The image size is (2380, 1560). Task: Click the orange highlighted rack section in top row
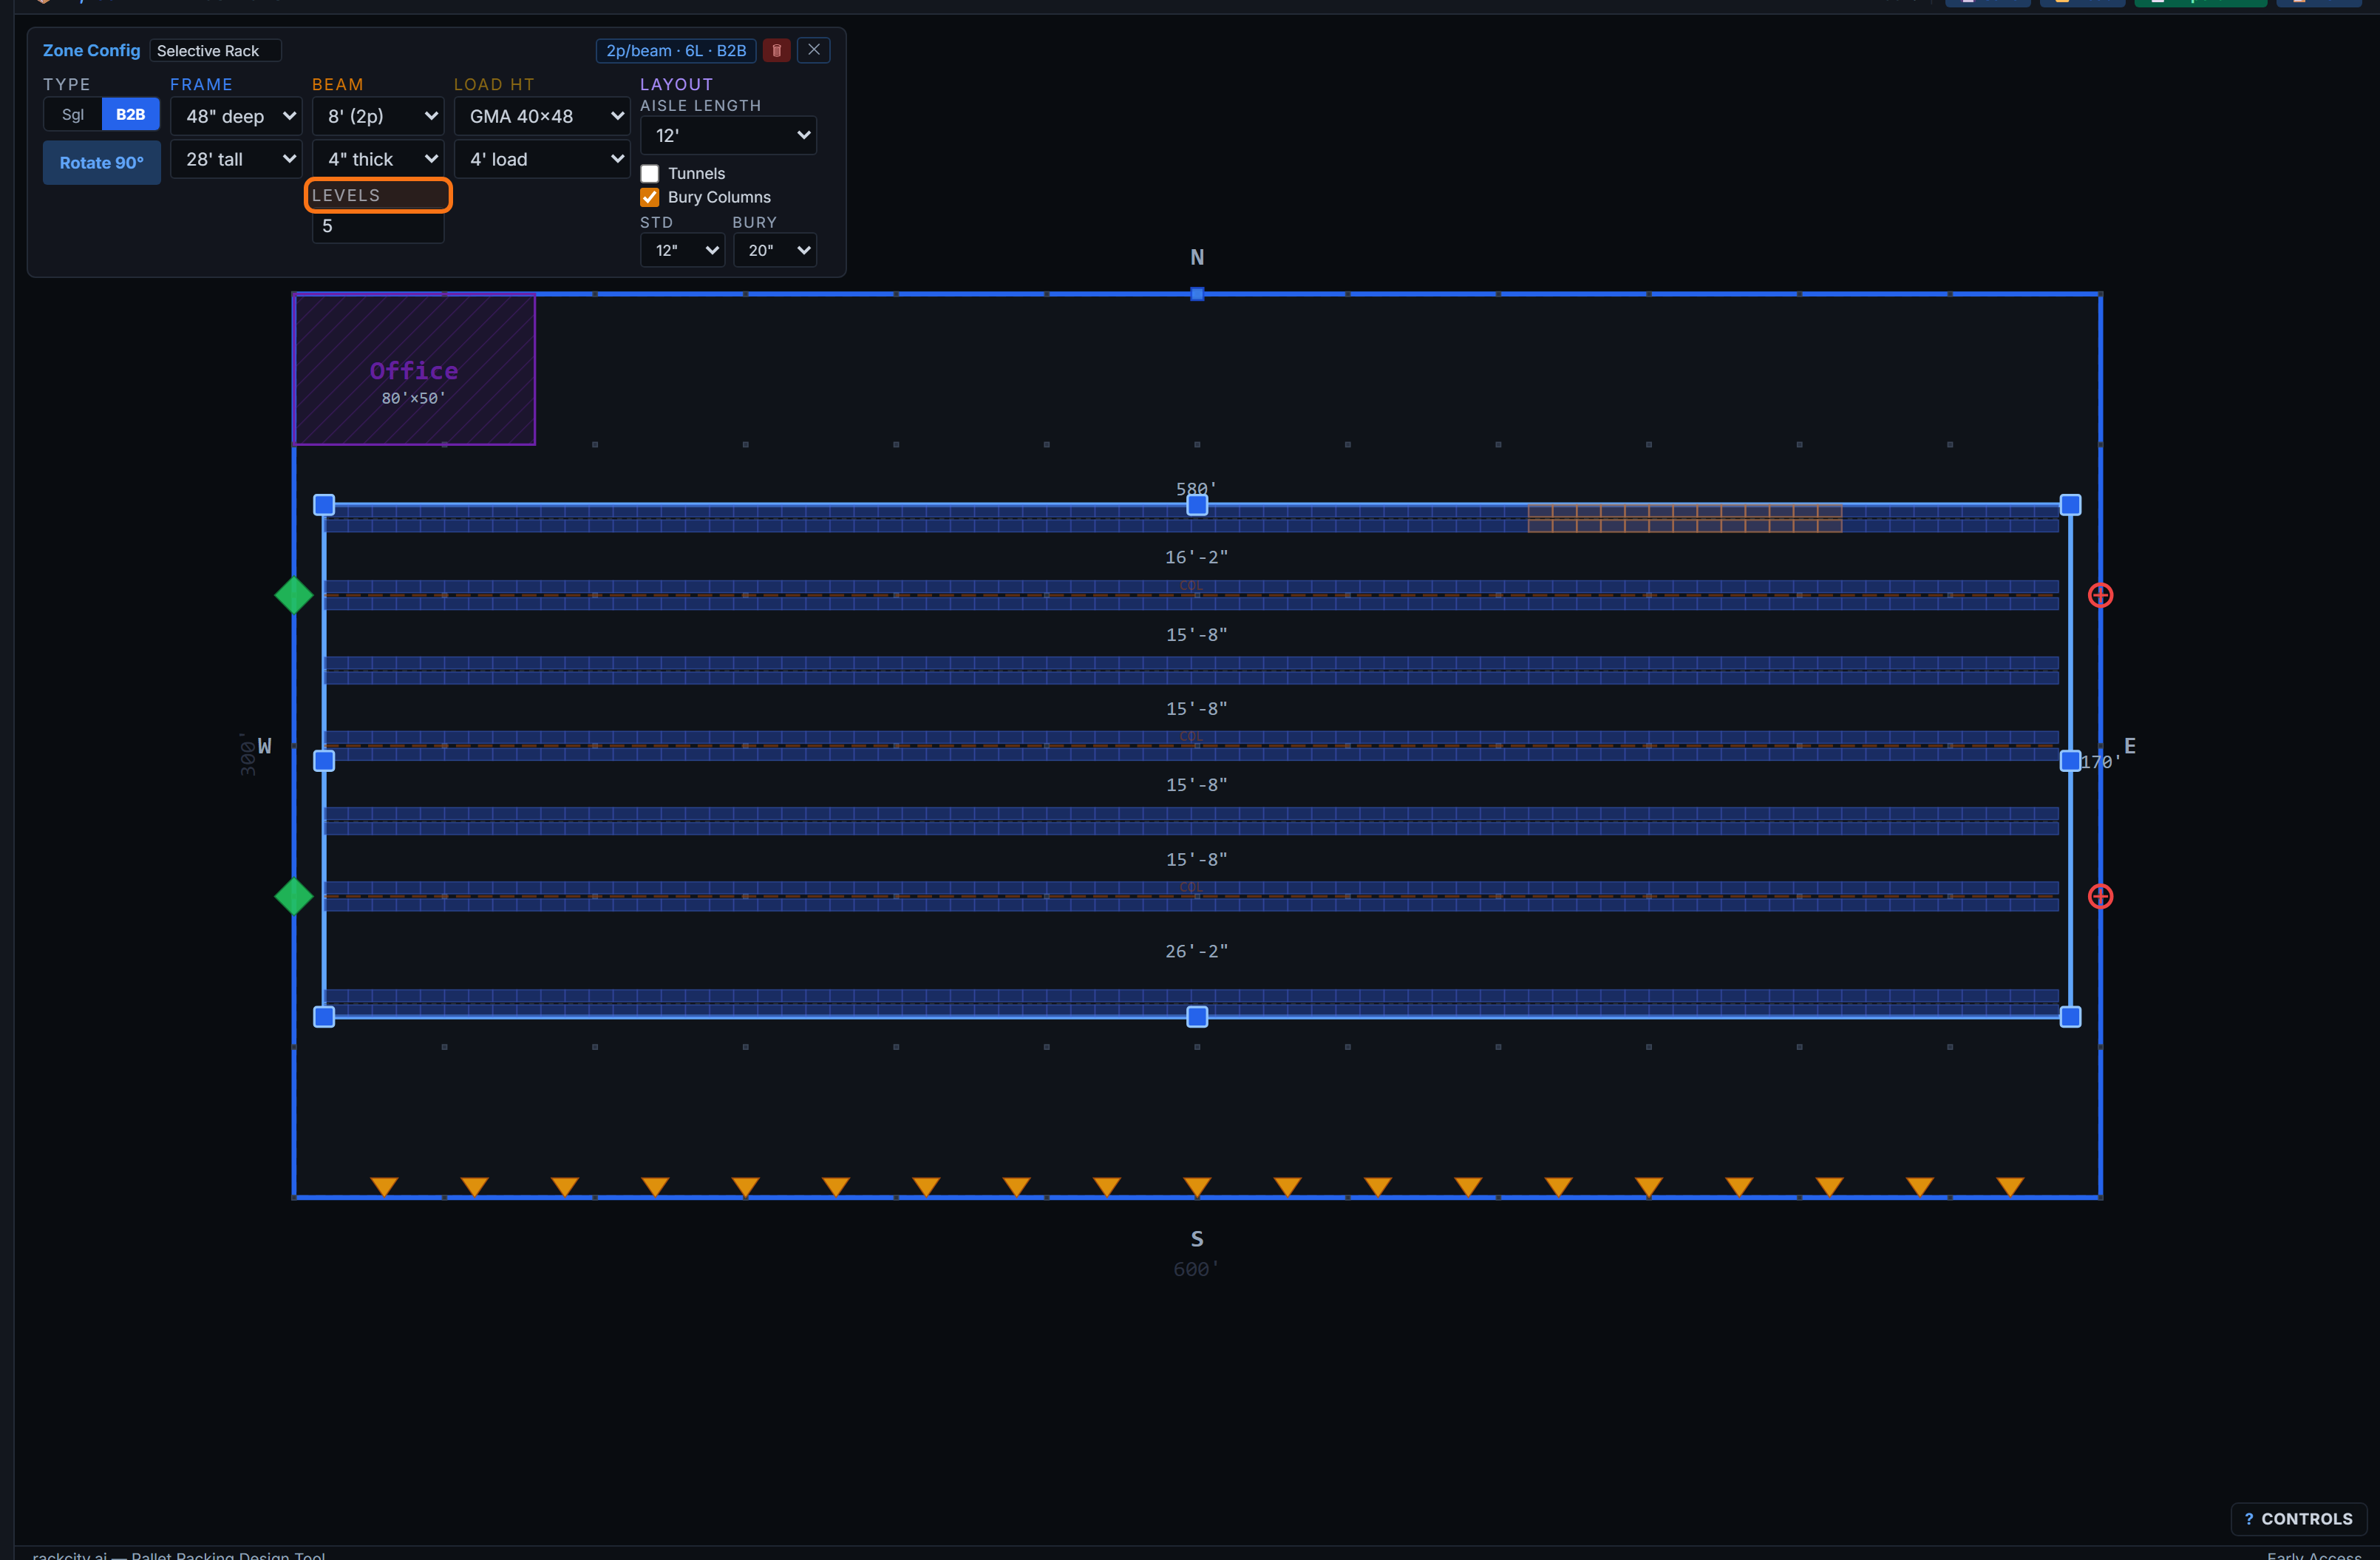coord(1685,518)
